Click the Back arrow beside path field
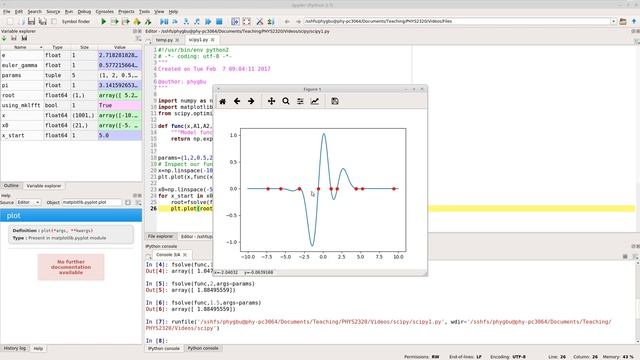This screenshot has width=640, height=360. 287,21
